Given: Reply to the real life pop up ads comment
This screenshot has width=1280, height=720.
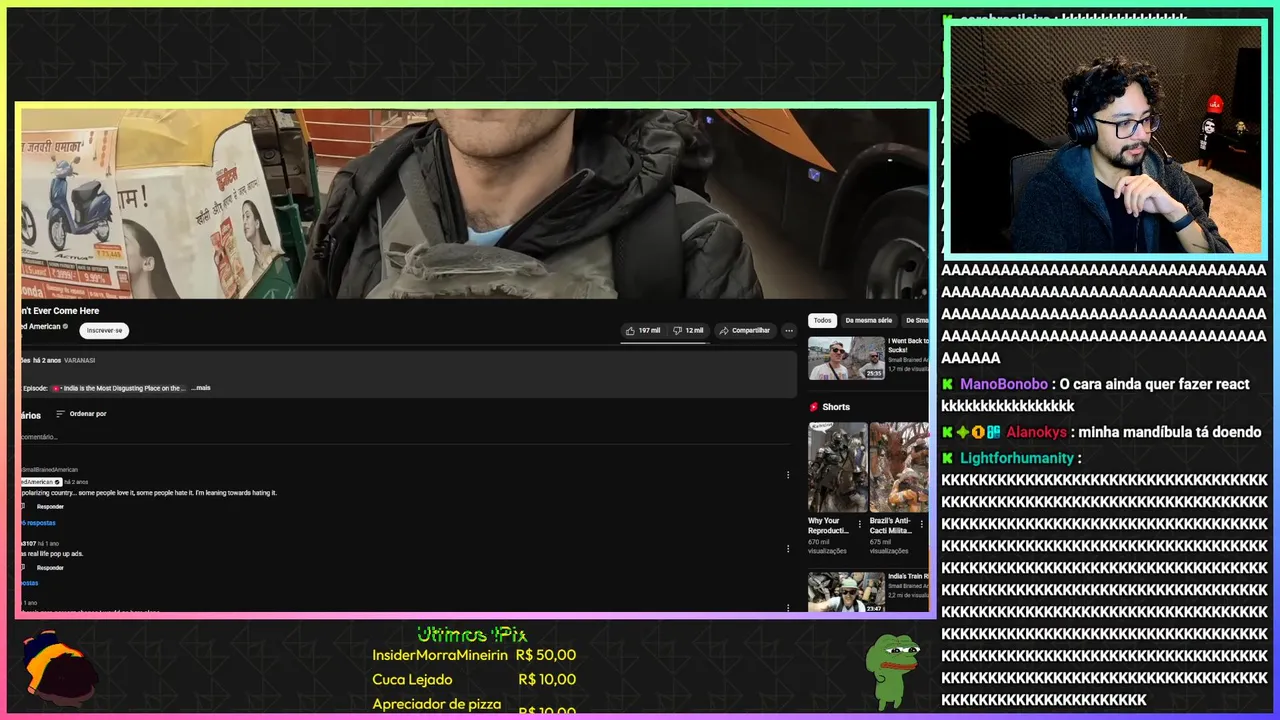Looking at the screenshot, I should (x=50, y=567).
